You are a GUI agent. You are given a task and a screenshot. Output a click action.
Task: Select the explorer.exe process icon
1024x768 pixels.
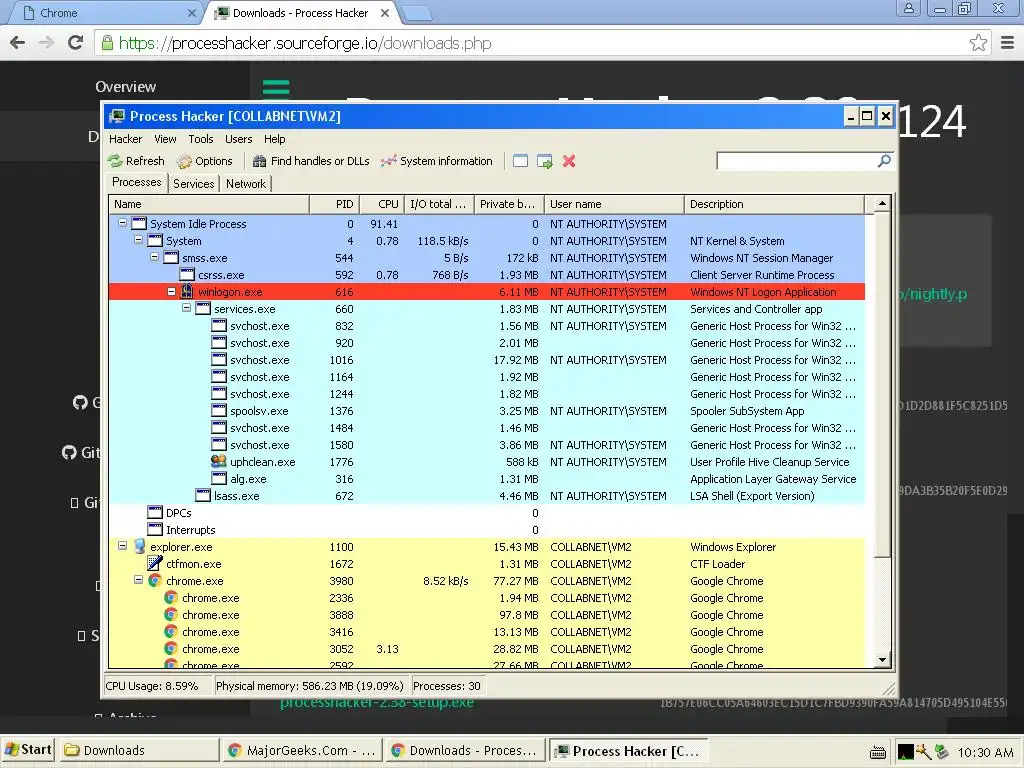[139, 547]
